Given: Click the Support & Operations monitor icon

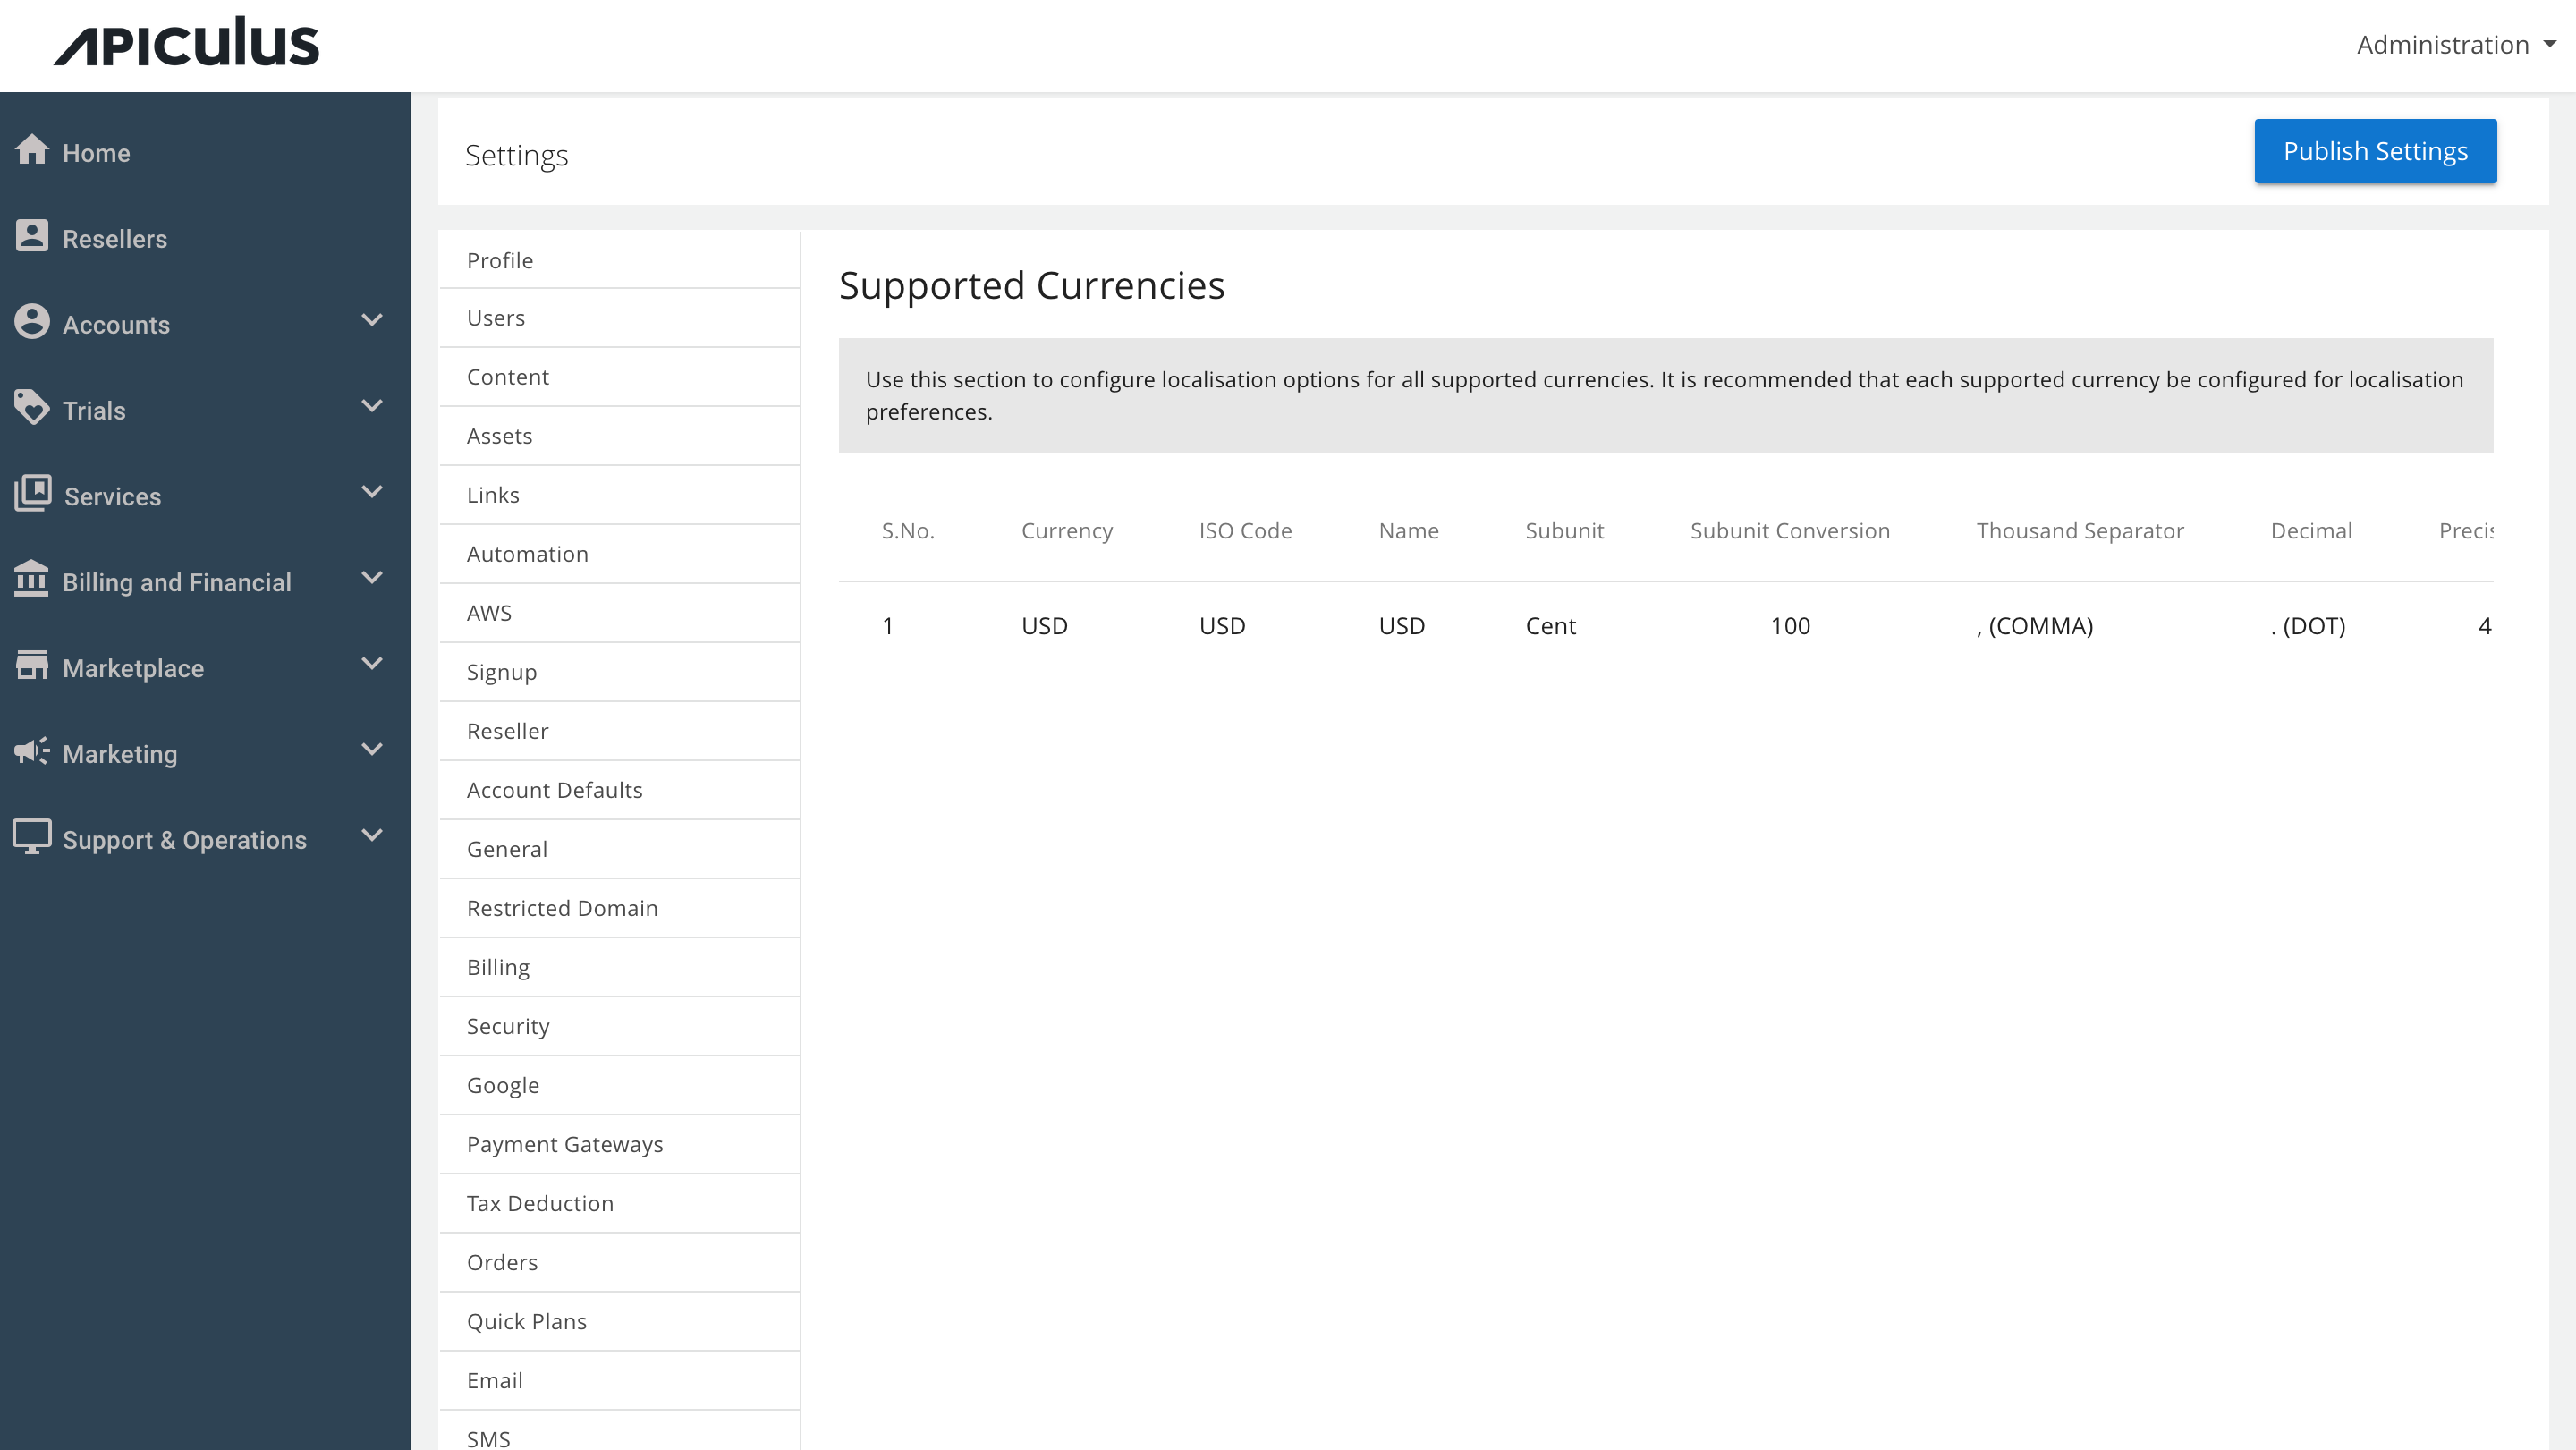Looking at the screenshot, I should [32, 838].
